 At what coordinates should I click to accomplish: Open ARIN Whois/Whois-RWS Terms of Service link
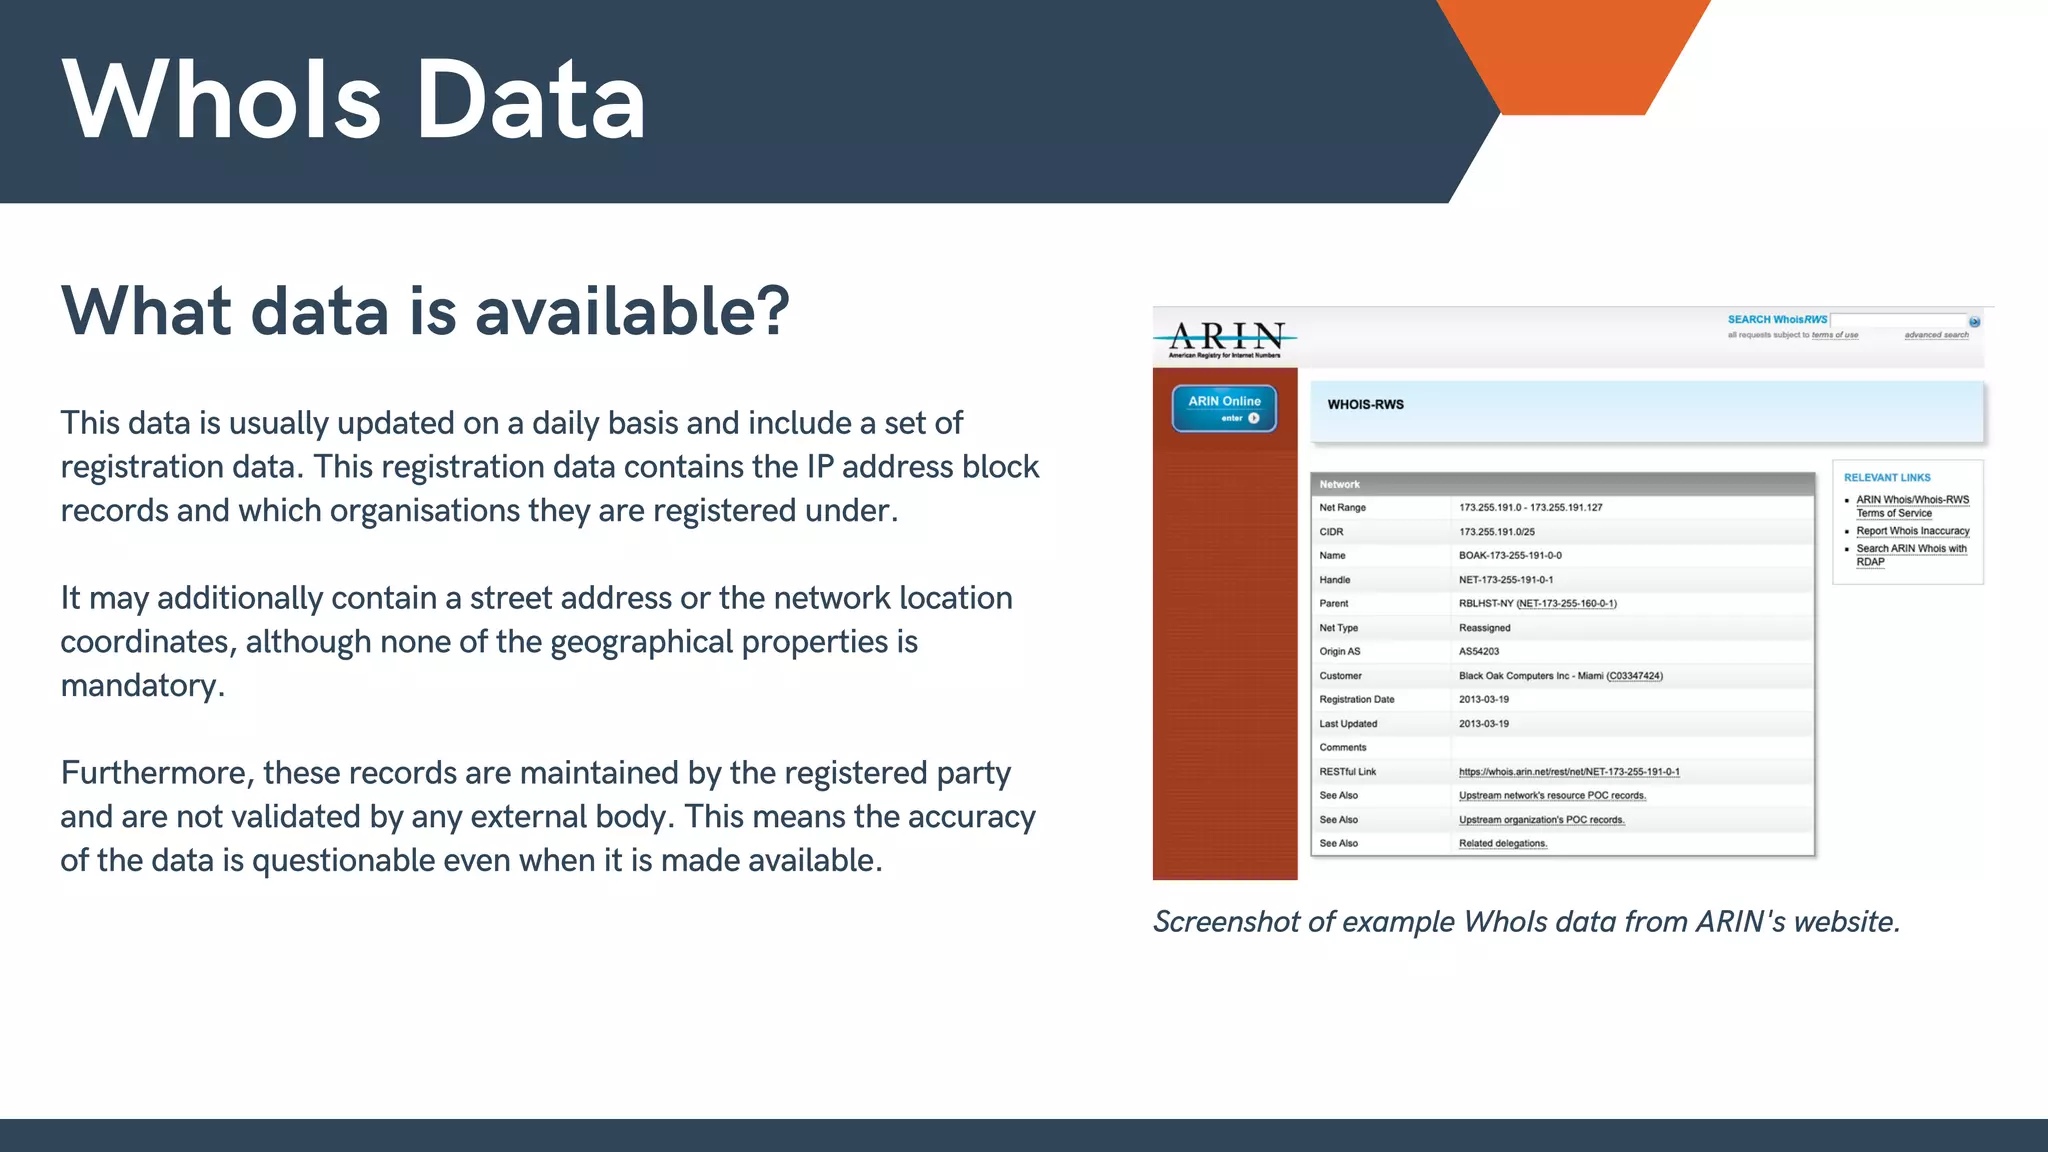pyautogui.click(x=1912, y=506)
